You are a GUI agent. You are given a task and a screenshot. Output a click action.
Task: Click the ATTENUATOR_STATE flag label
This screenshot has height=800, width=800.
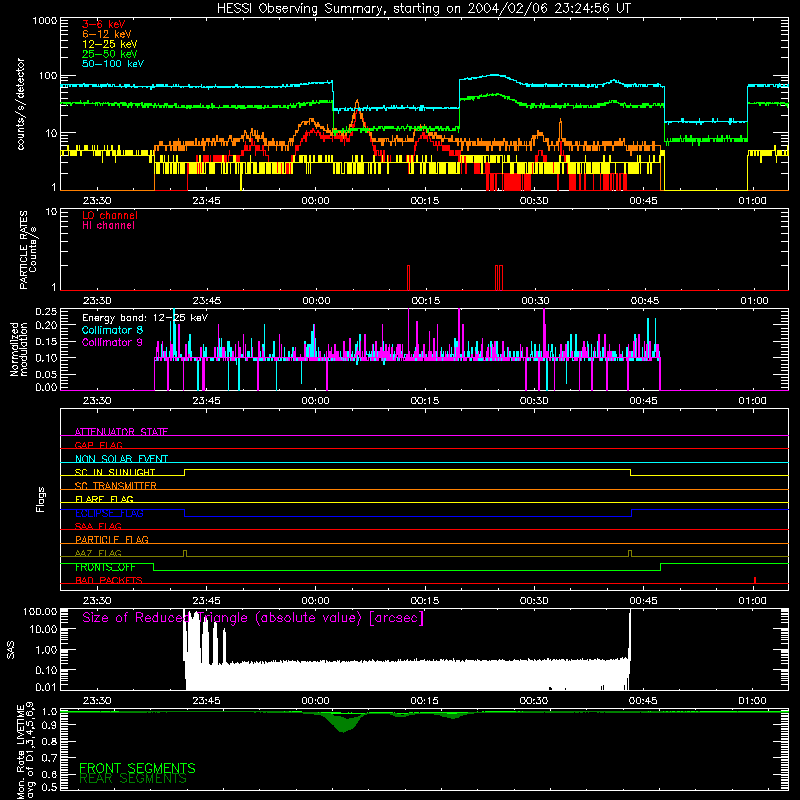(121, 432)
